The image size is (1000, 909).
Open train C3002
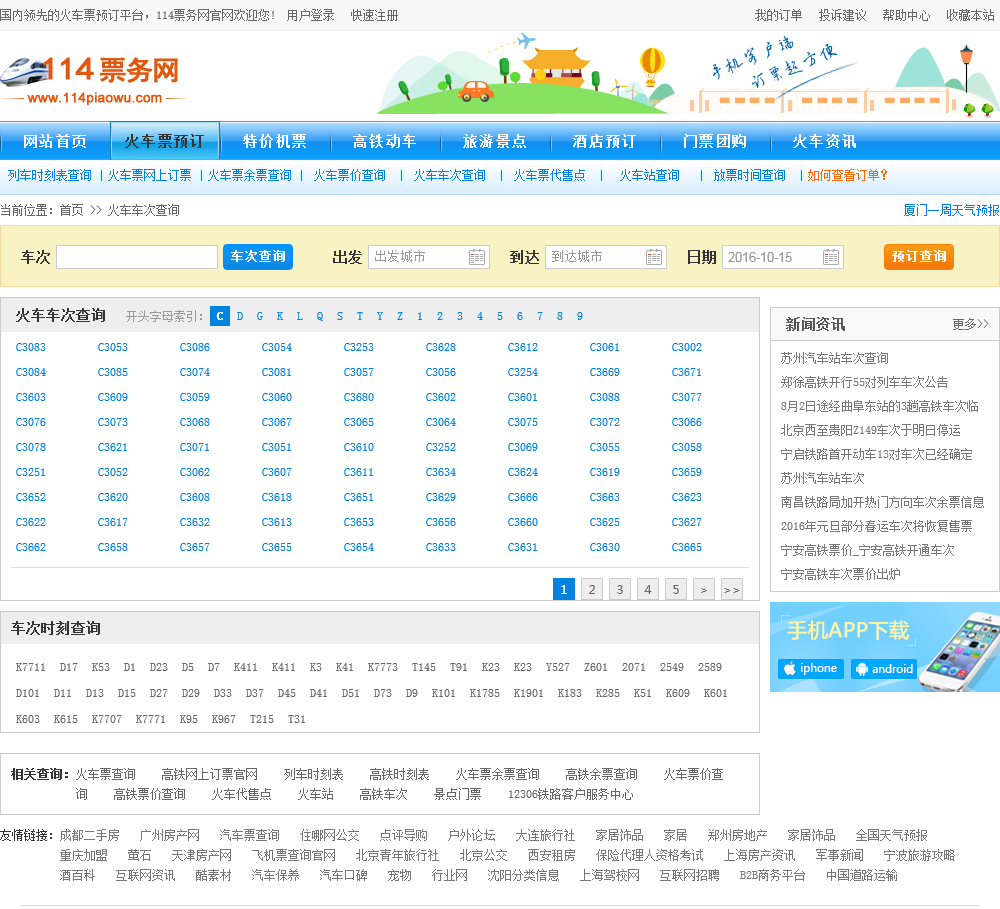tap(686, 347)
